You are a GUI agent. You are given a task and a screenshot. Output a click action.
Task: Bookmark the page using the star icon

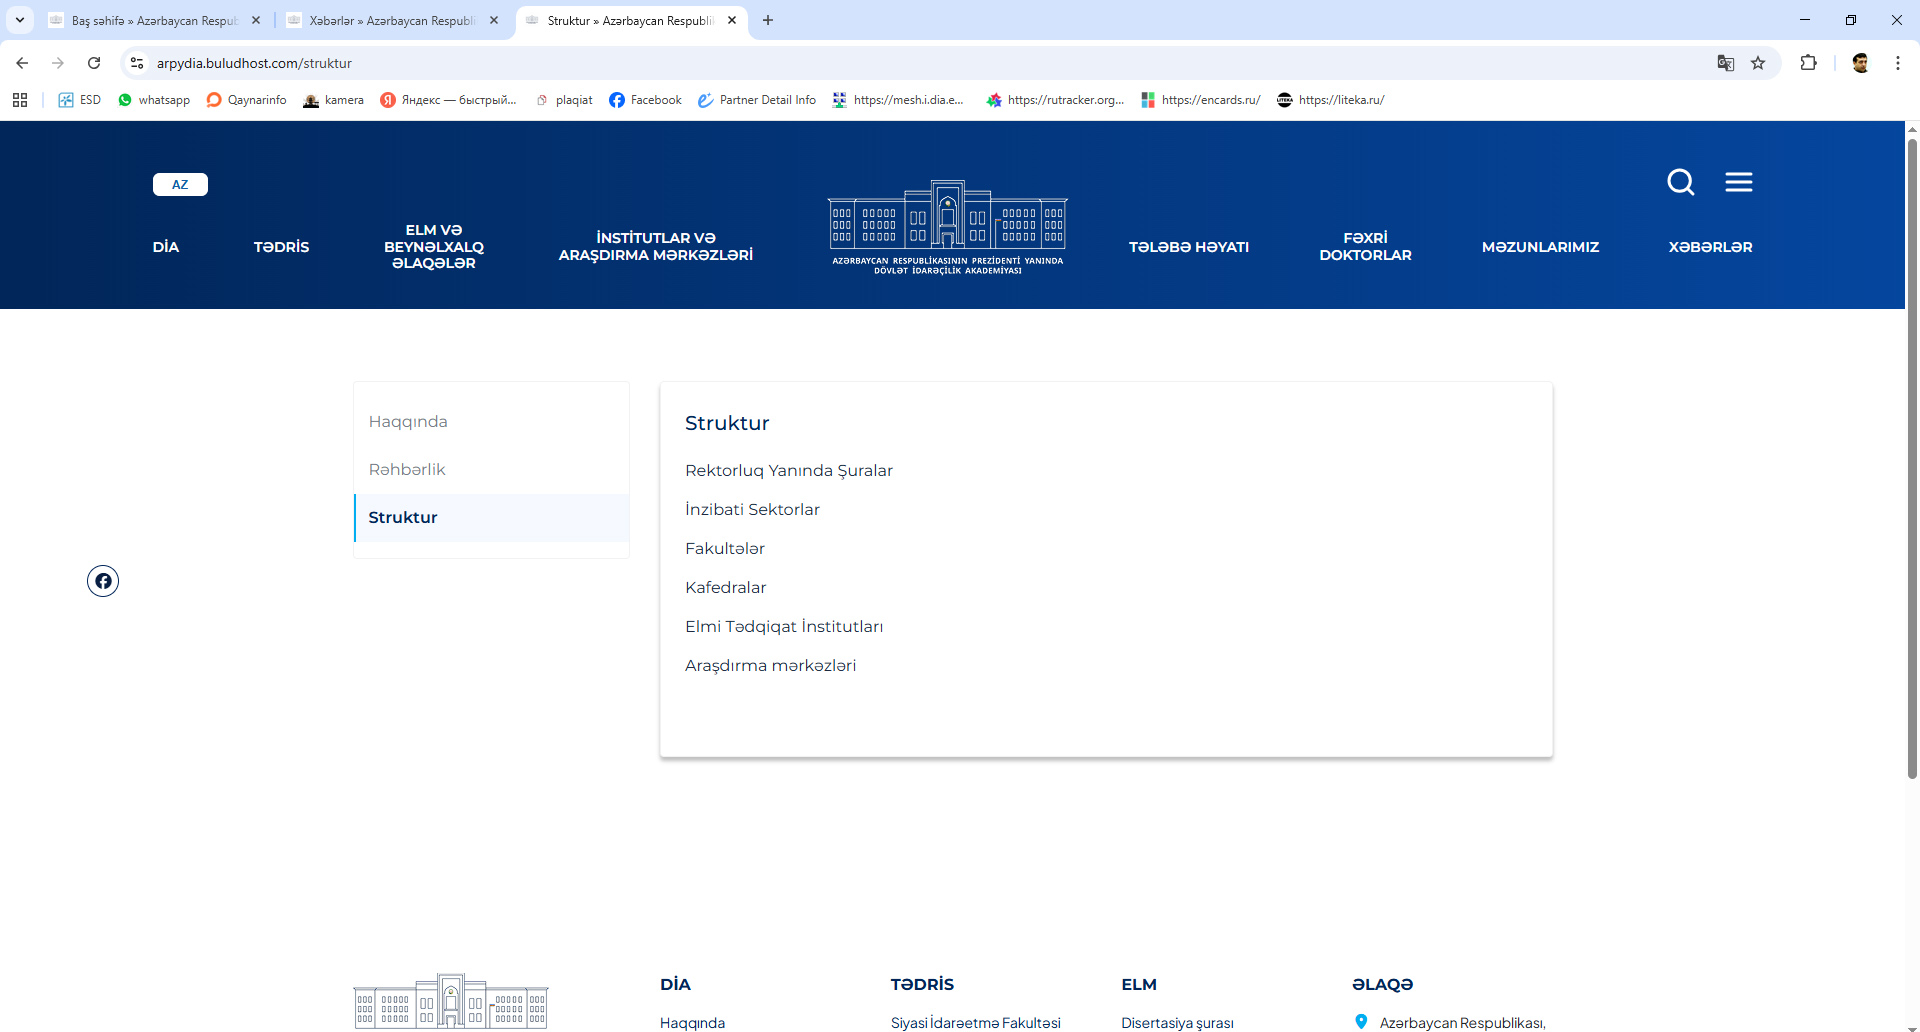click(x=1759, y=63)
